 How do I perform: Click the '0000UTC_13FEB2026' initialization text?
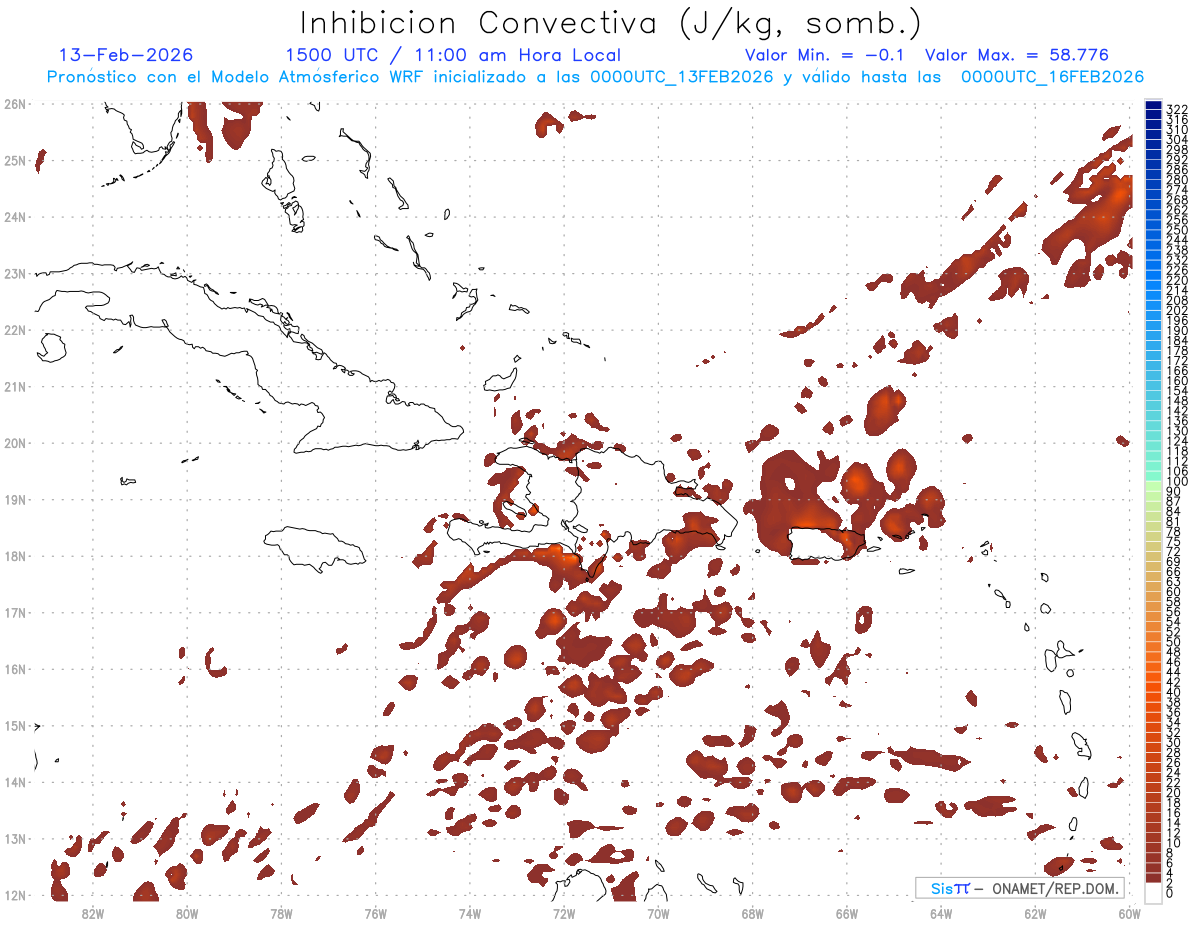[681, 77]
